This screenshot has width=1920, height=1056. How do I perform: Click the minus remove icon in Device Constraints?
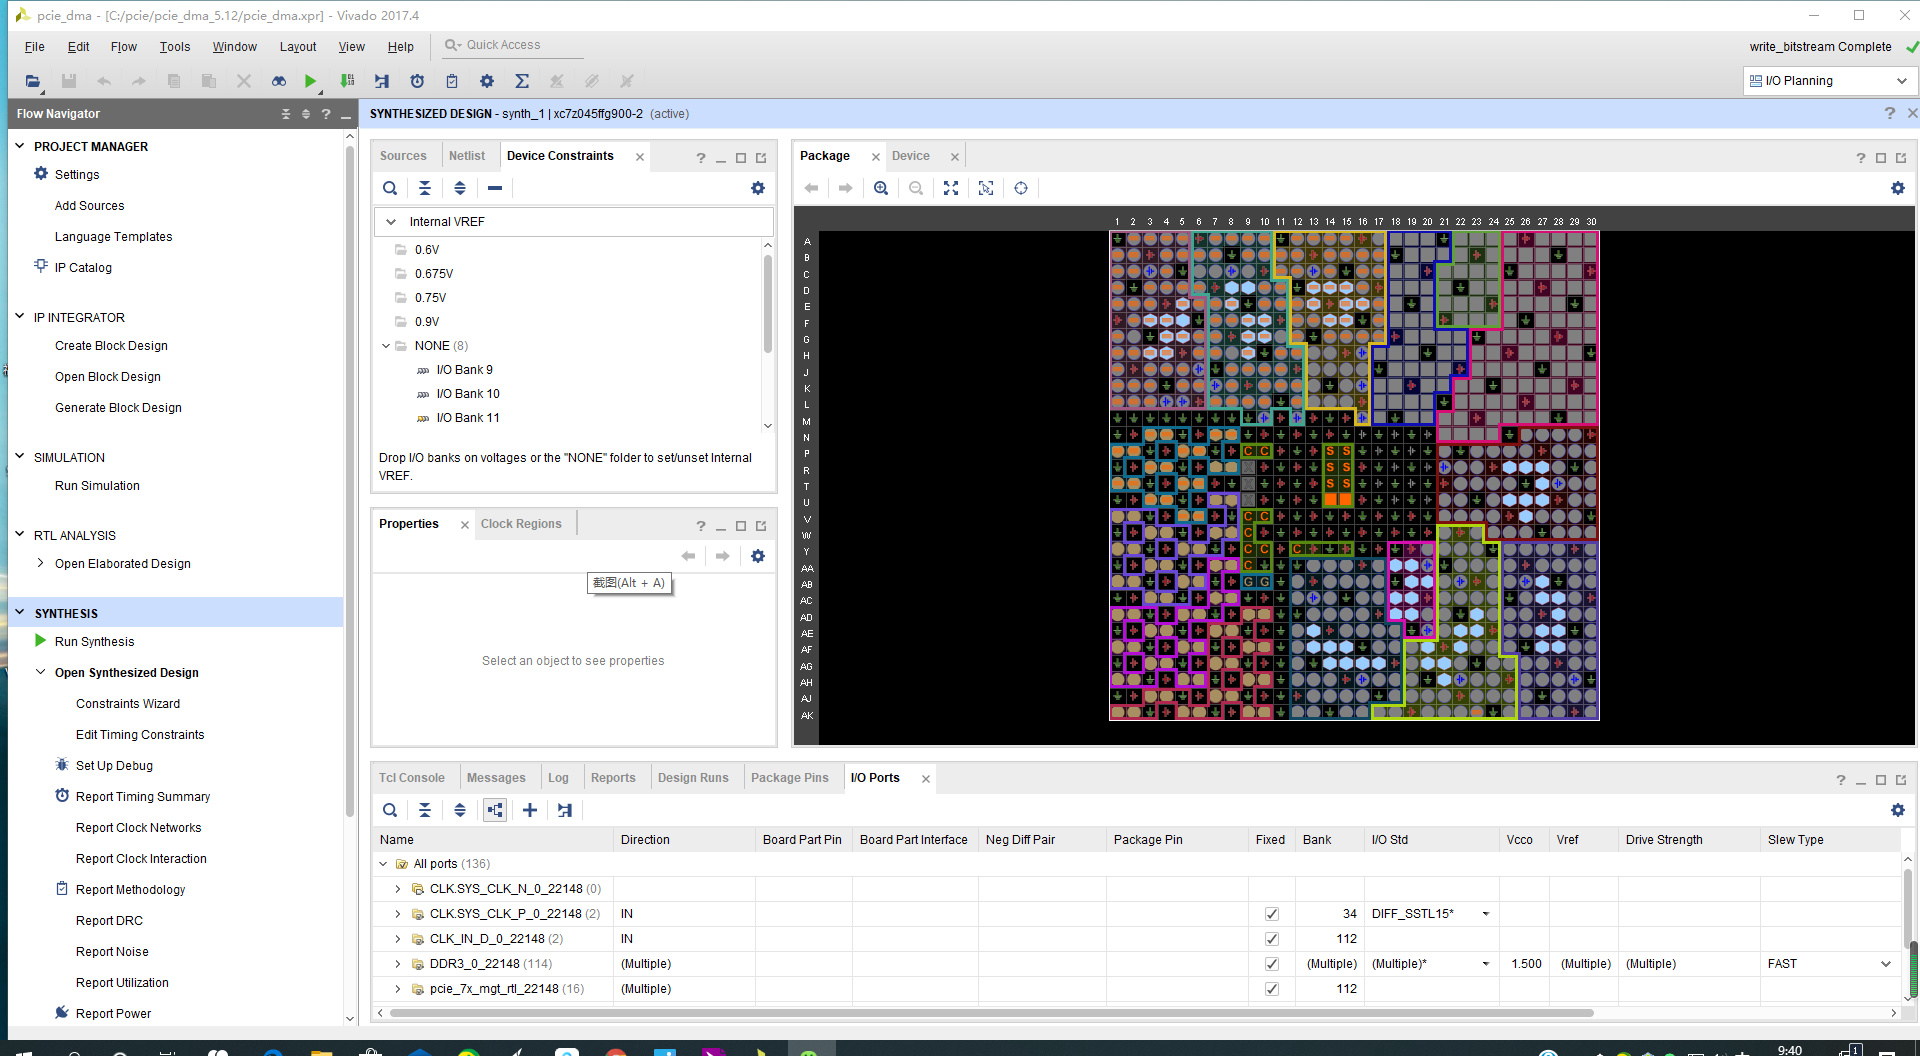point(495,188)
